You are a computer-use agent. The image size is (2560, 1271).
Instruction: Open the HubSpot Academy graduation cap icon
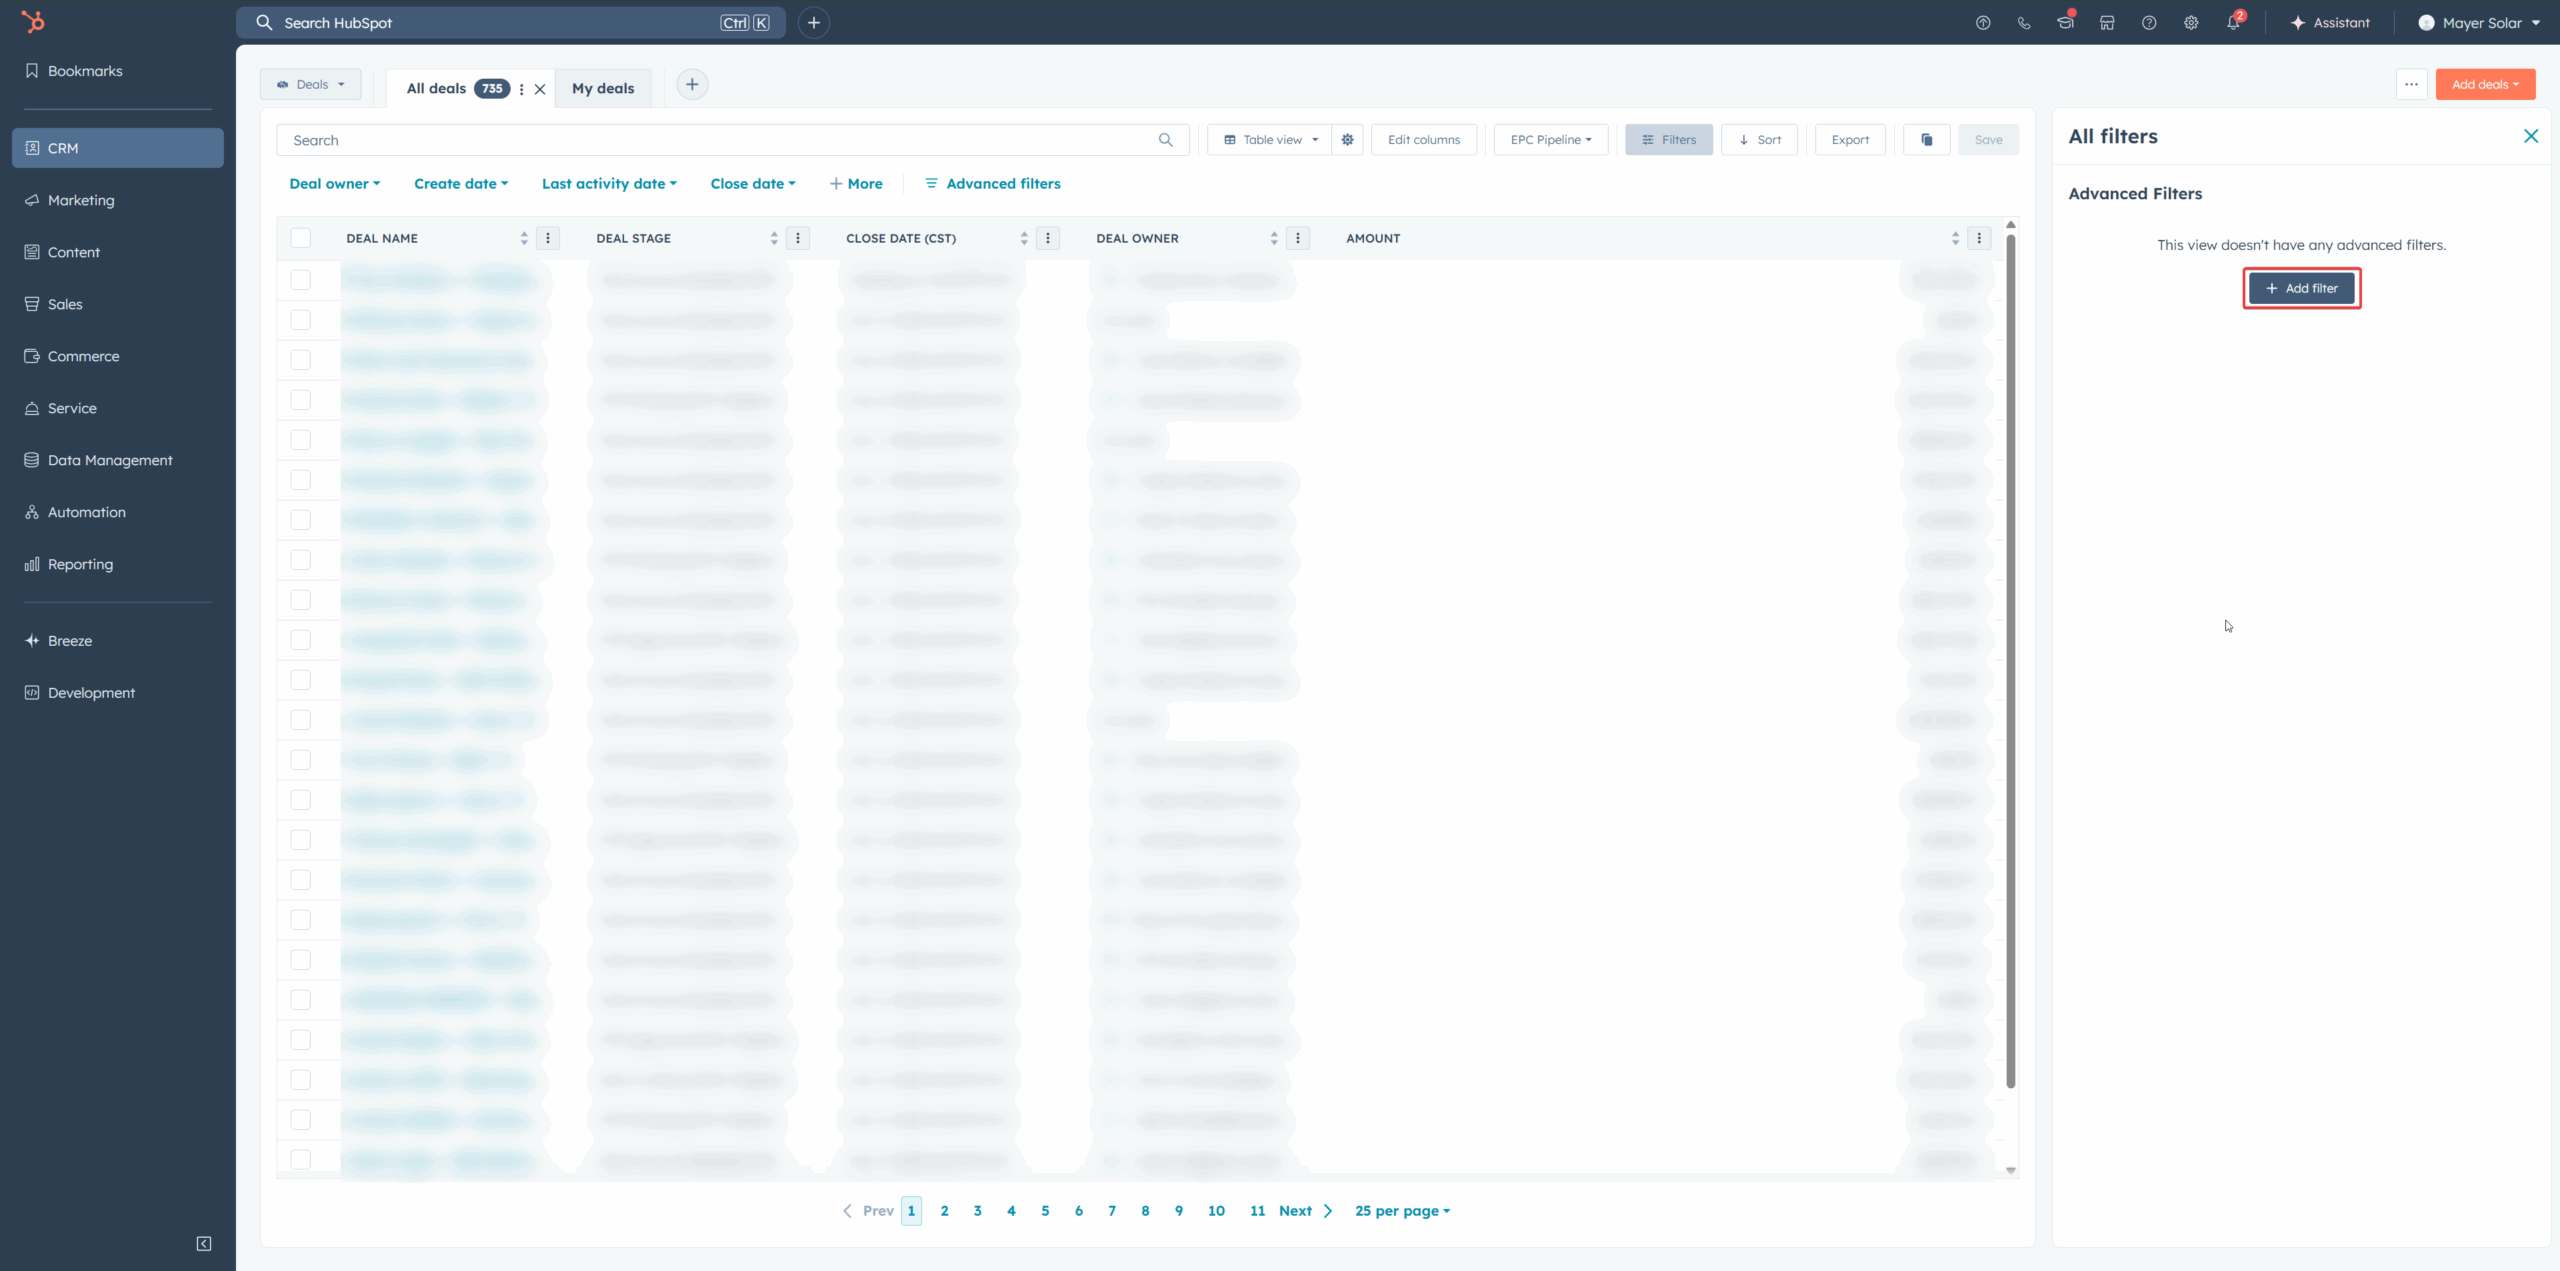(x=2065, y=22)
